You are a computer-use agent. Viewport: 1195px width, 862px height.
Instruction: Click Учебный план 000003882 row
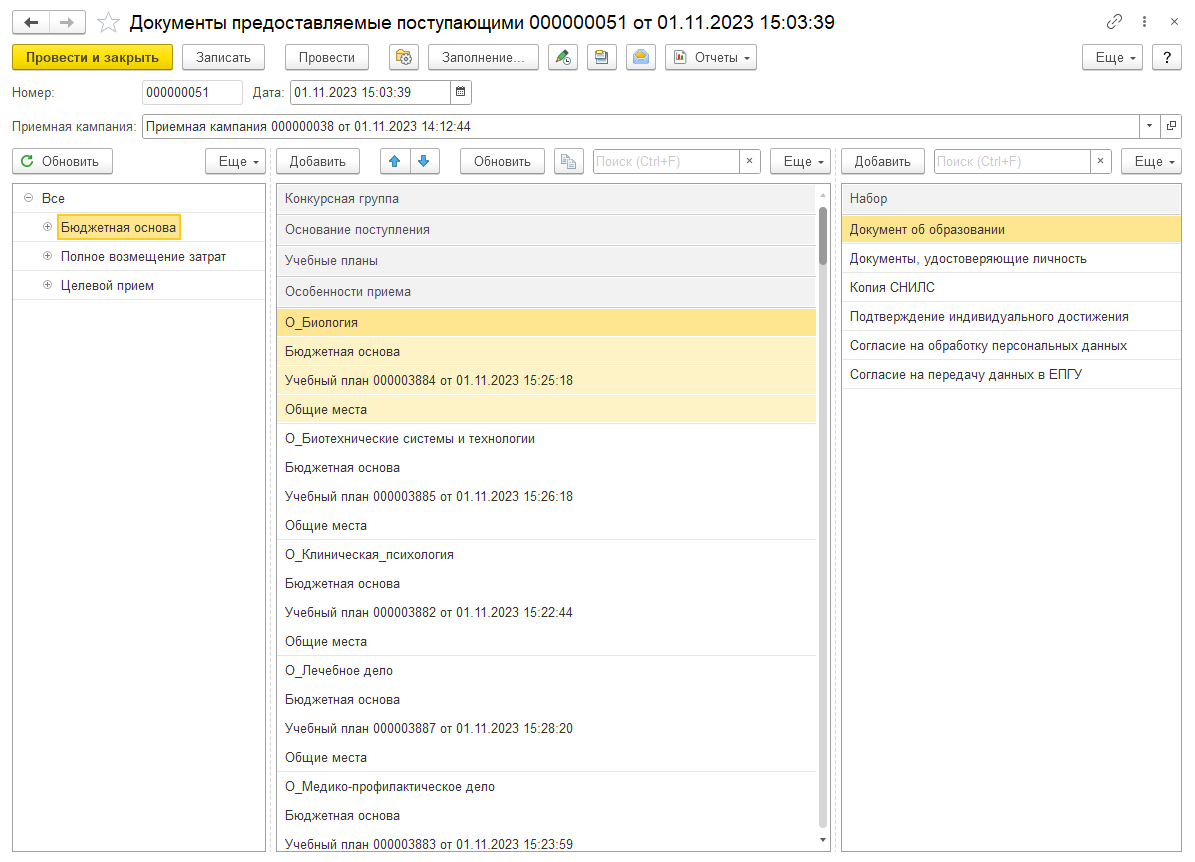[546, 612]
